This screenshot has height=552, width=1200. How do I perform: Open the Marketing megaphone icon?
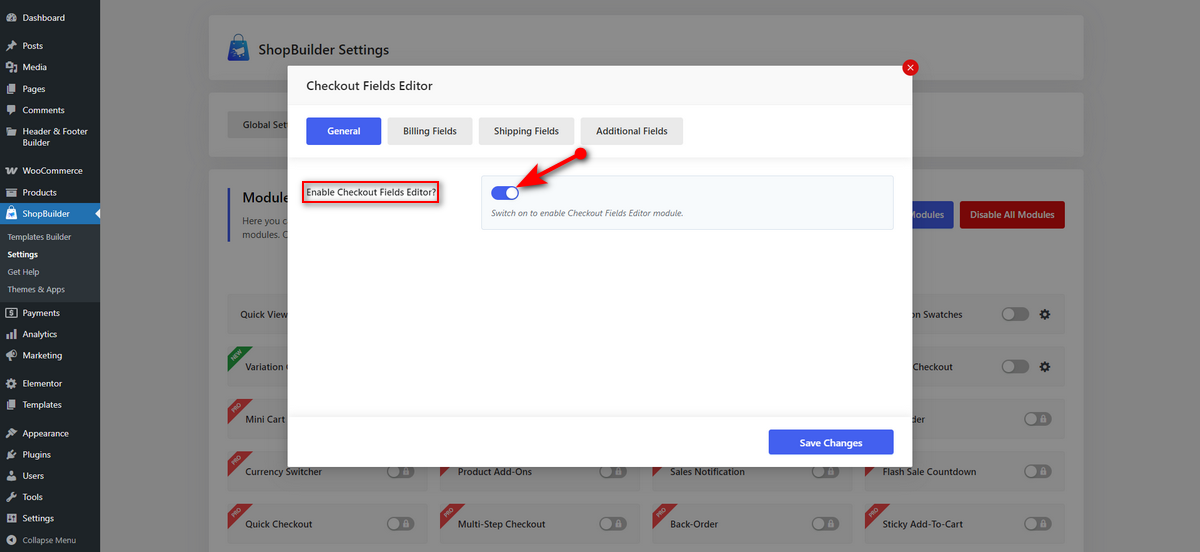(x=10, y=355)
